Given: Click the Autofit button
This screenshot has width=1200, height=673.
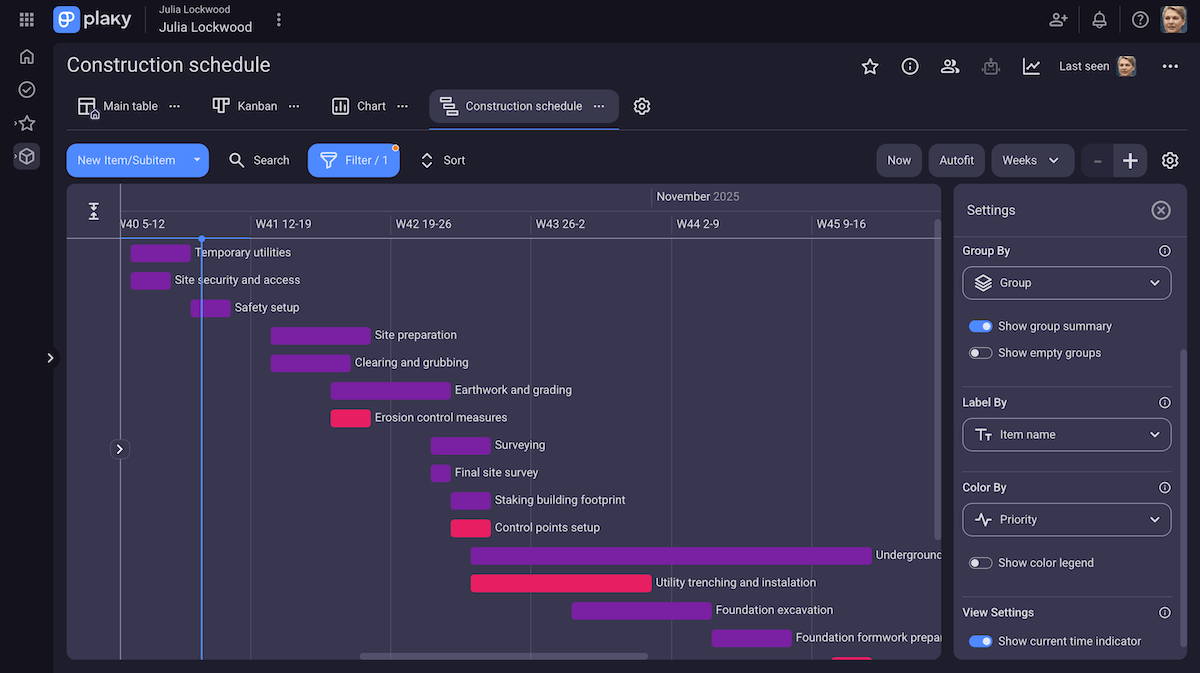Looking at the screenshot, I should click(x=956, y=160).
